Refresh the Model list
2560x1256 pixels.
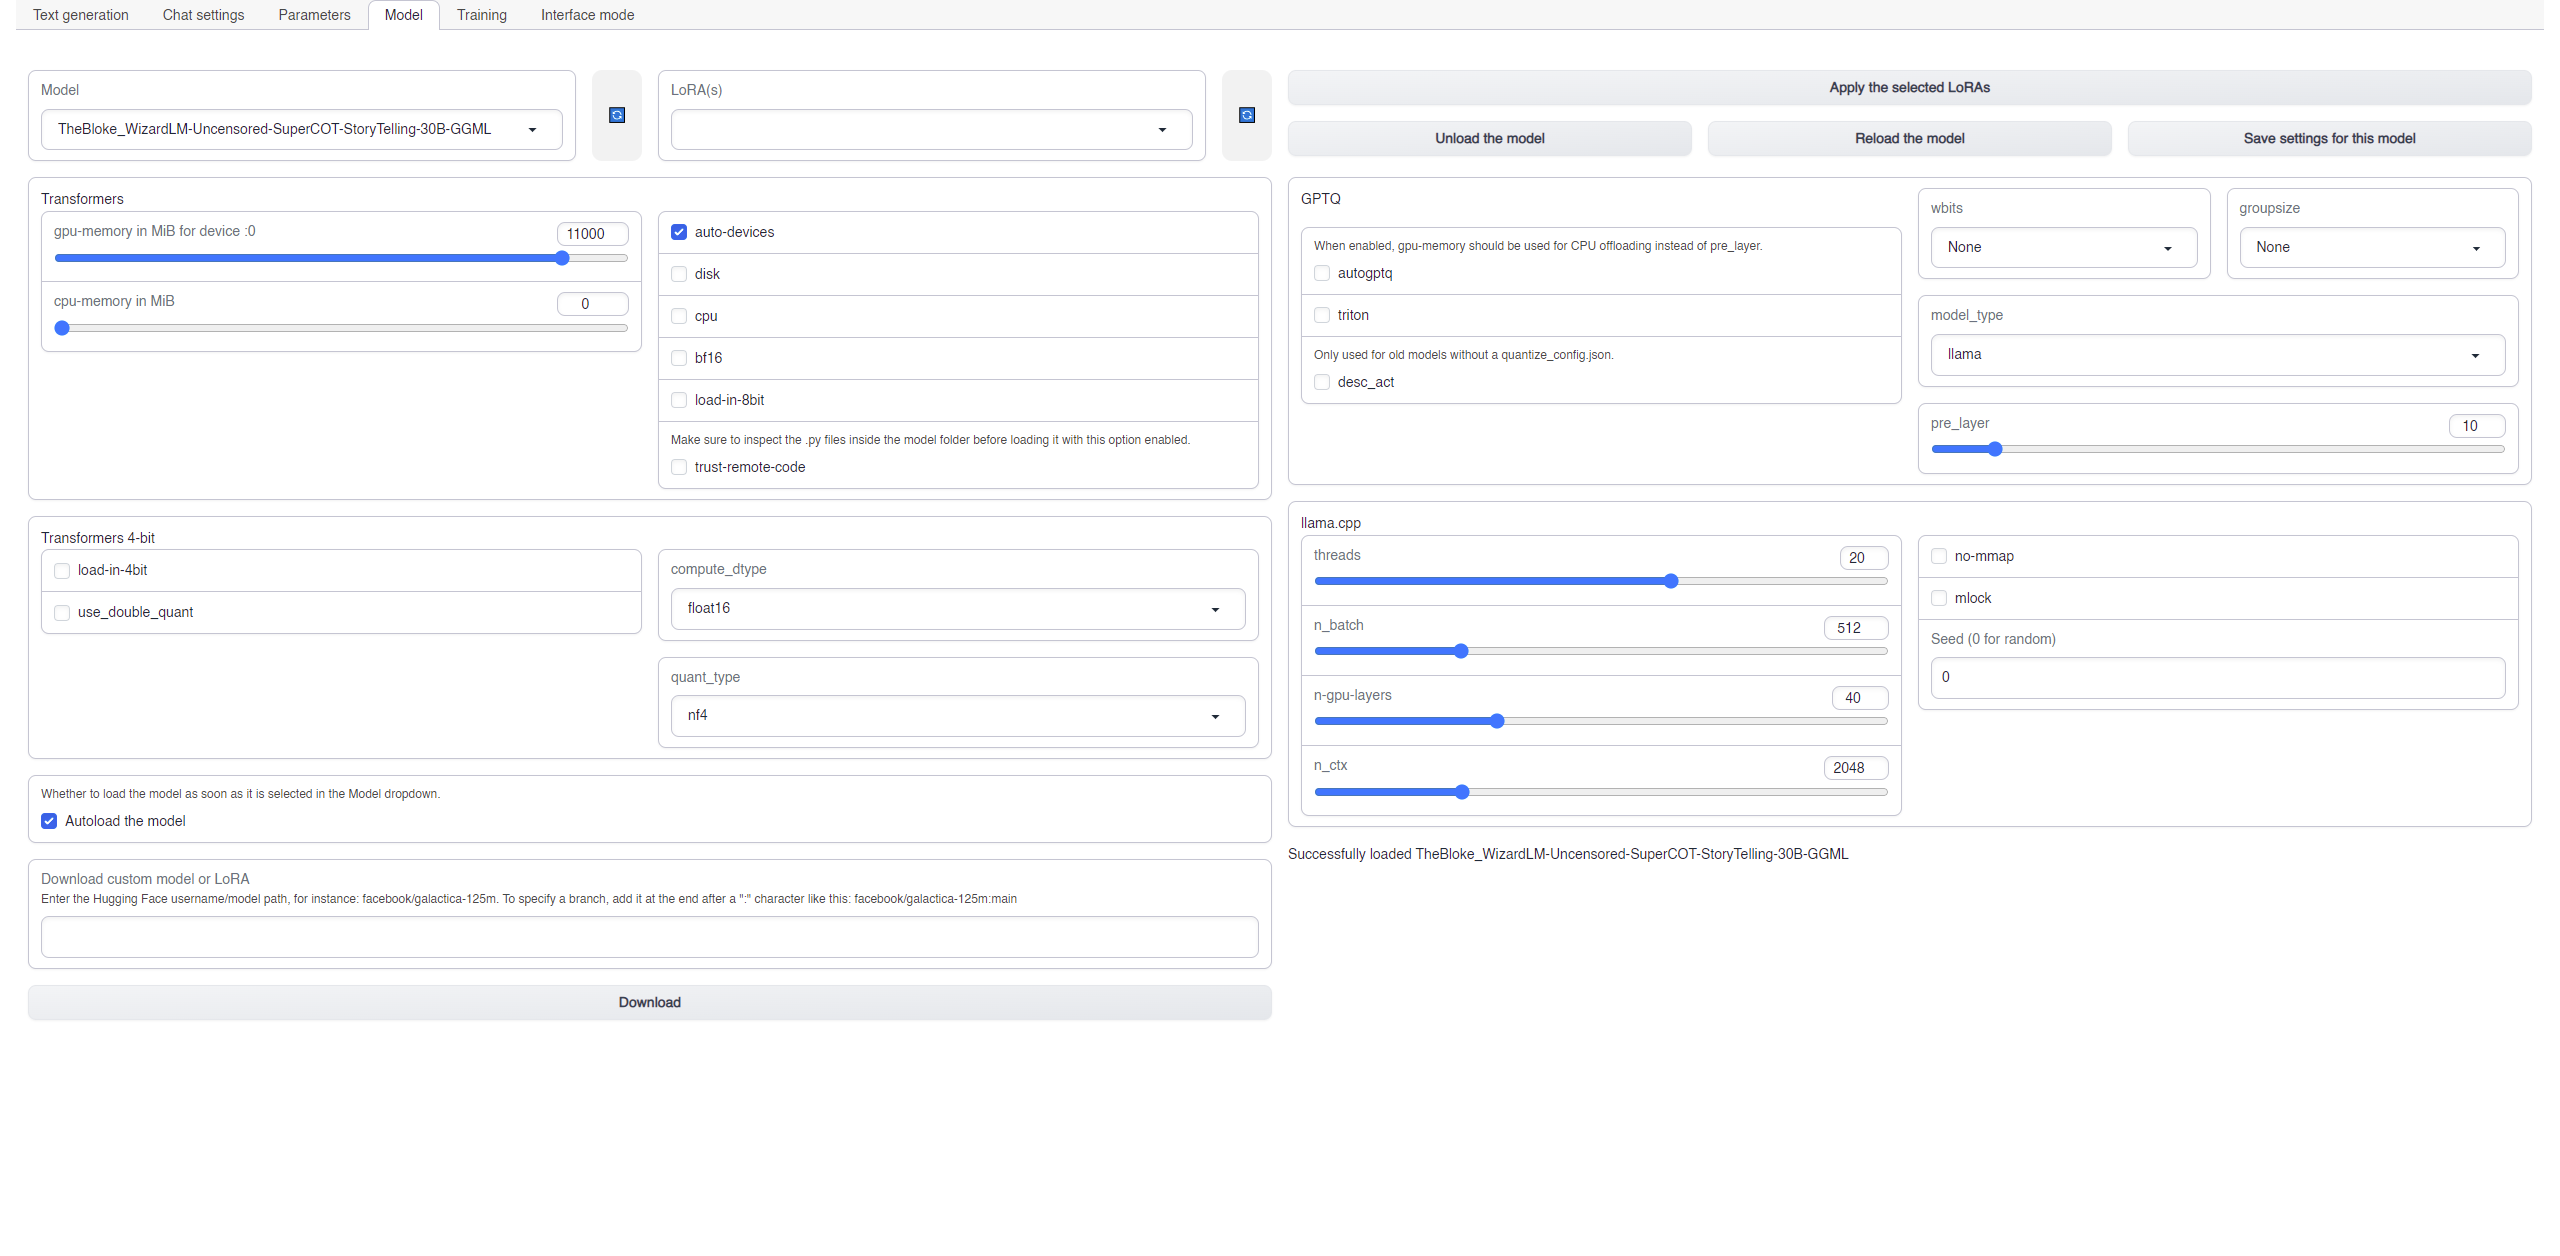pos(617,115)
